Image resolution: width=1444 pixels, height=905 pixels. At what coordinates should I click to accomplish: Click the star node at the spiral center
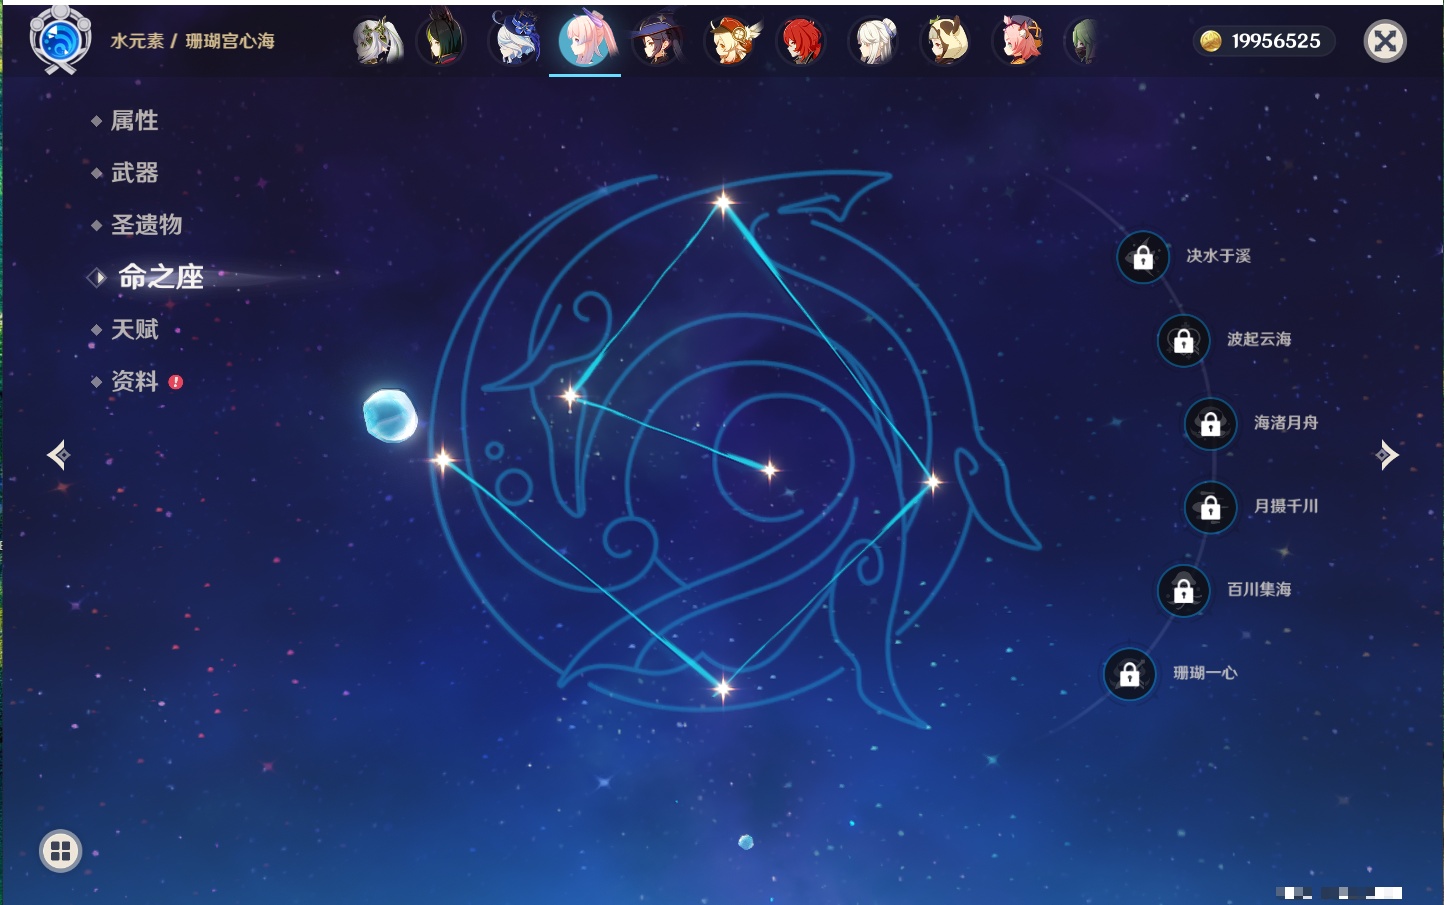click(769, 469)
